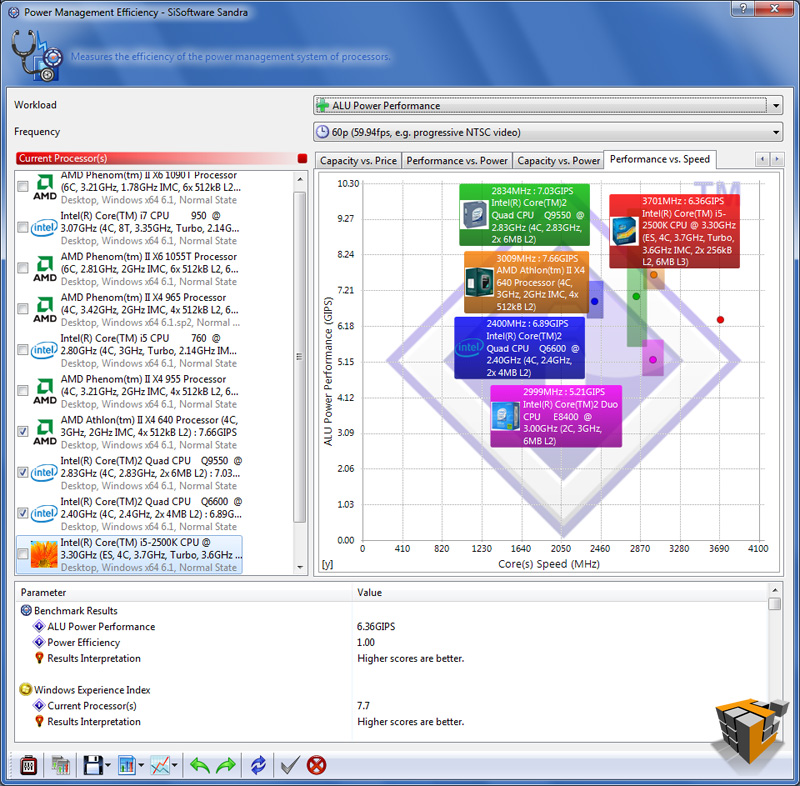Viewport: 800px width, 786px height.
Task: Uncheck the Athlon II X4 640 checkbox
Action: coord(22,432)
